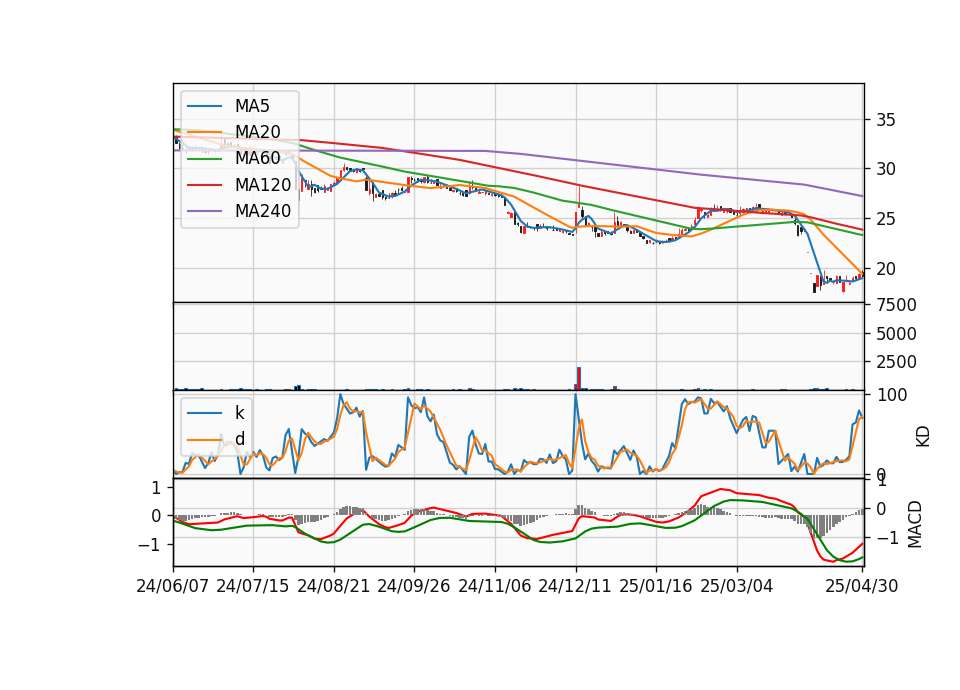Click the 24/12/11 date axis label

coord(575,586)
